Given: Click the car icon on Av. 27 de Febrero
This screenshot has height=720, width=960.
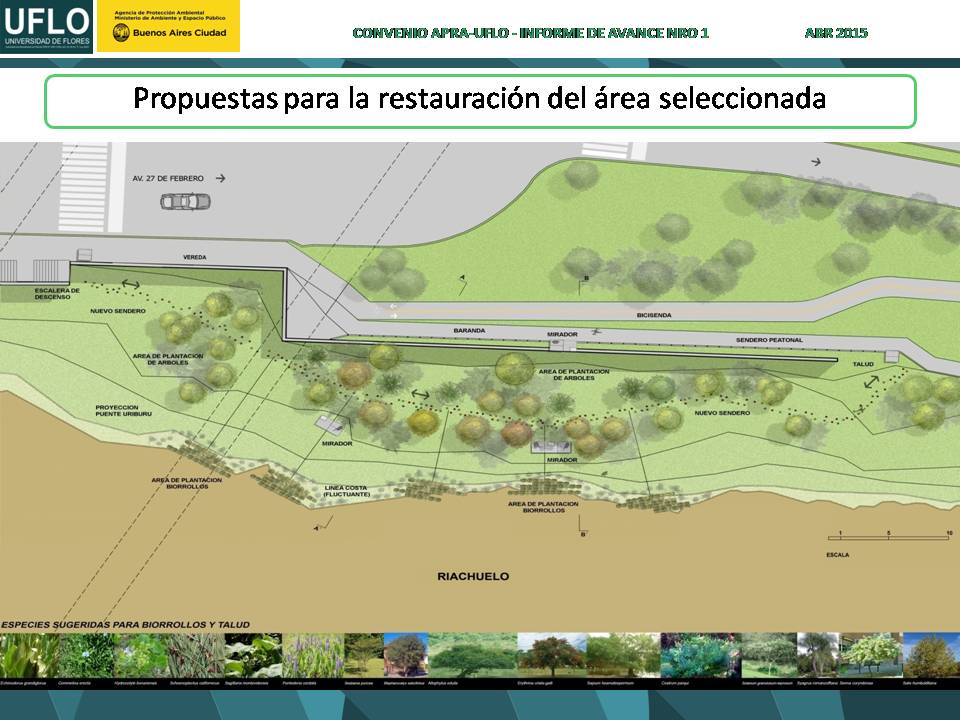Looking at the screenshot, I should 186,202.
